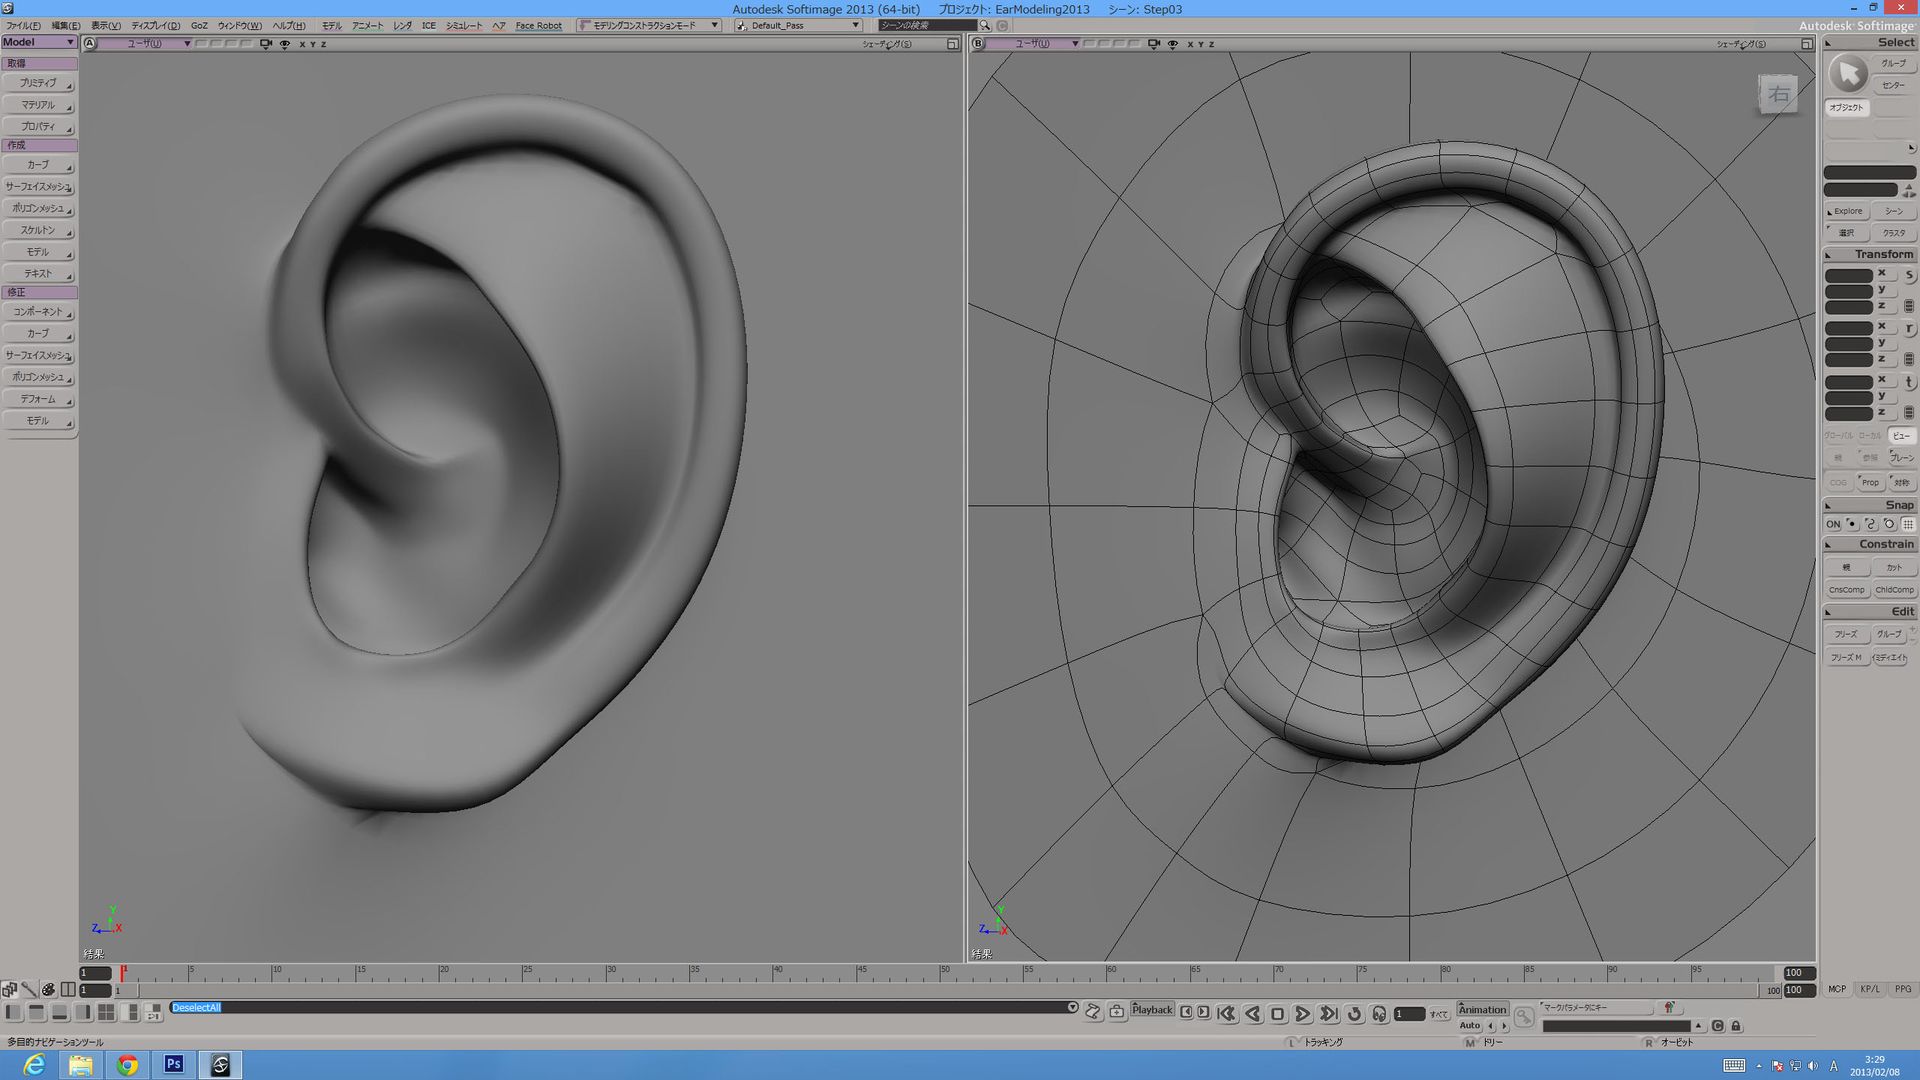This screenshot has height=1080, width=1920.
Task: Click the palette icon in the lower-left toolbar
Action: (49, 990)
